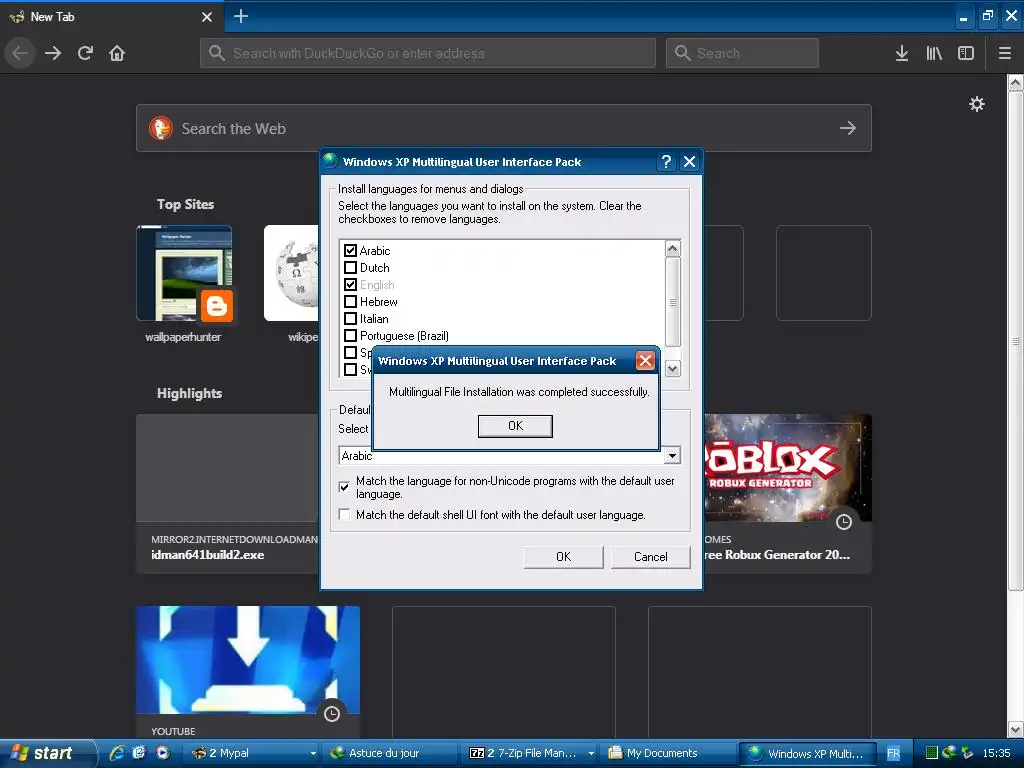Click the FR language bar indicator
This screenshot has height=768, width=1024.
[893, 753]
